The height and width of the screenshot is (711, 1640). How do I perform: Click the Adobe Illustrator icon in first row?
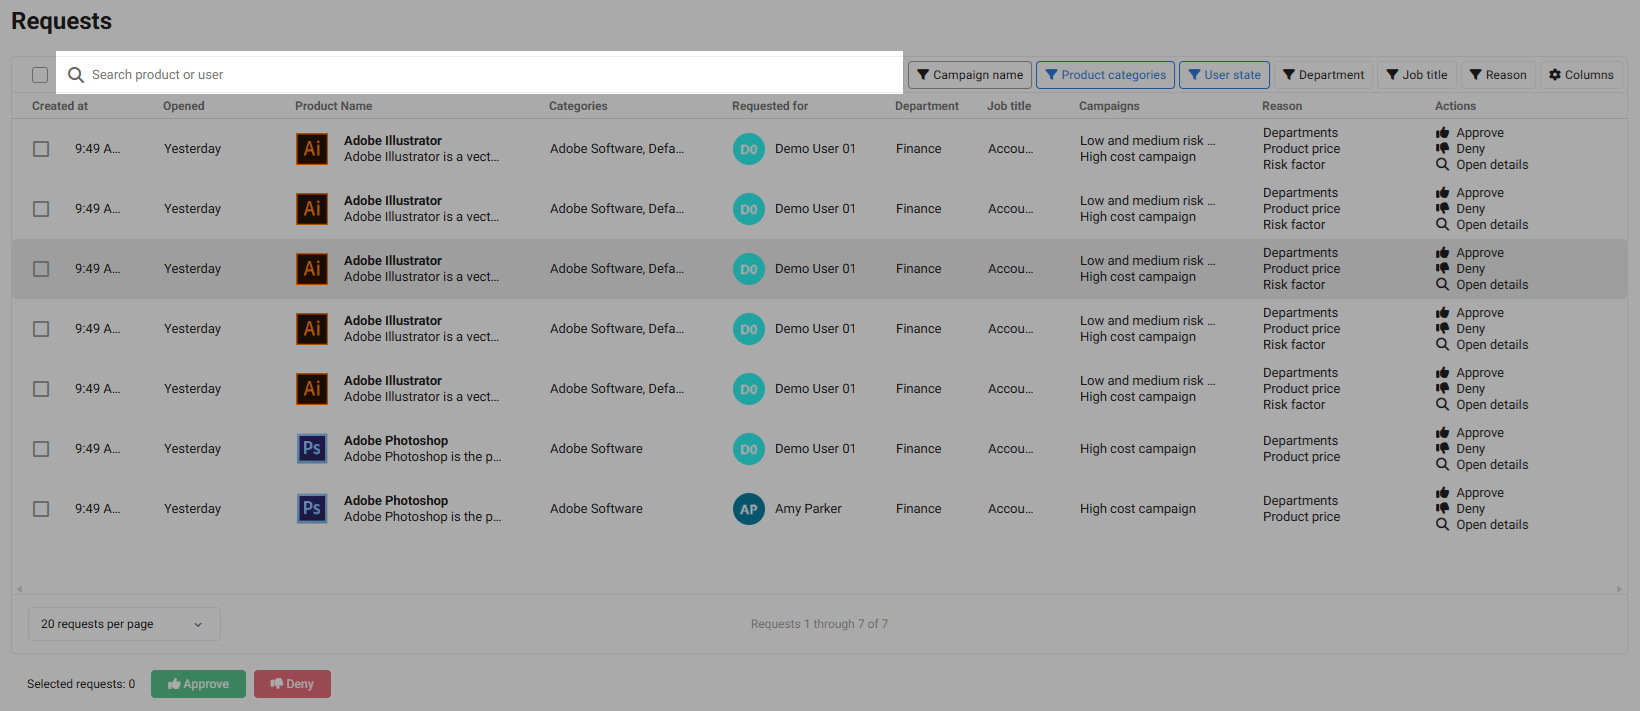[x=312, y=149]
